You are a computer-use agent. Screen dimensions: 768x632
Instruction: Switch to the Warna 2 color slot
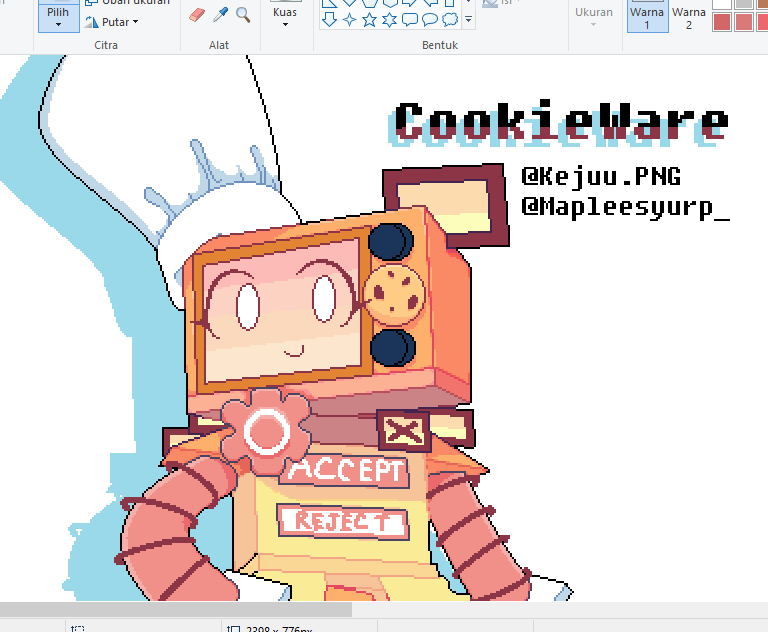coord(688,16)
